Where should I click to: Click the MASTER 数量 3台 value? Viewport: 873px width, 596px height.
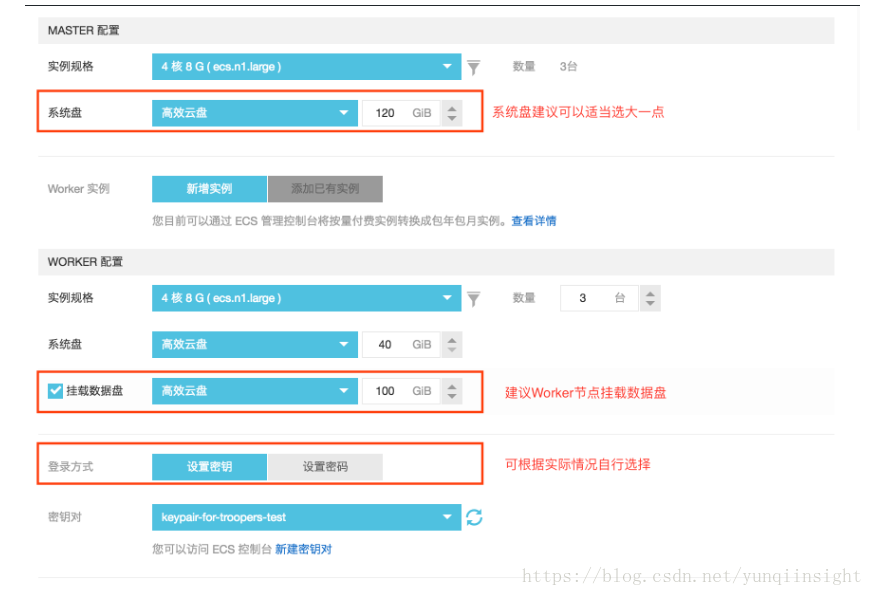coord(568,67)
